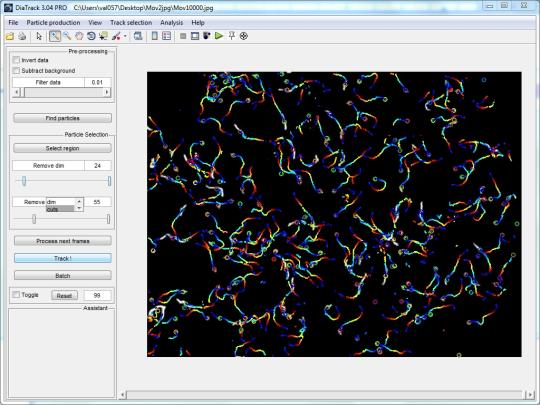Click the Track! button
The height and width of the screenshot is (405, 540).
point(62,258)
